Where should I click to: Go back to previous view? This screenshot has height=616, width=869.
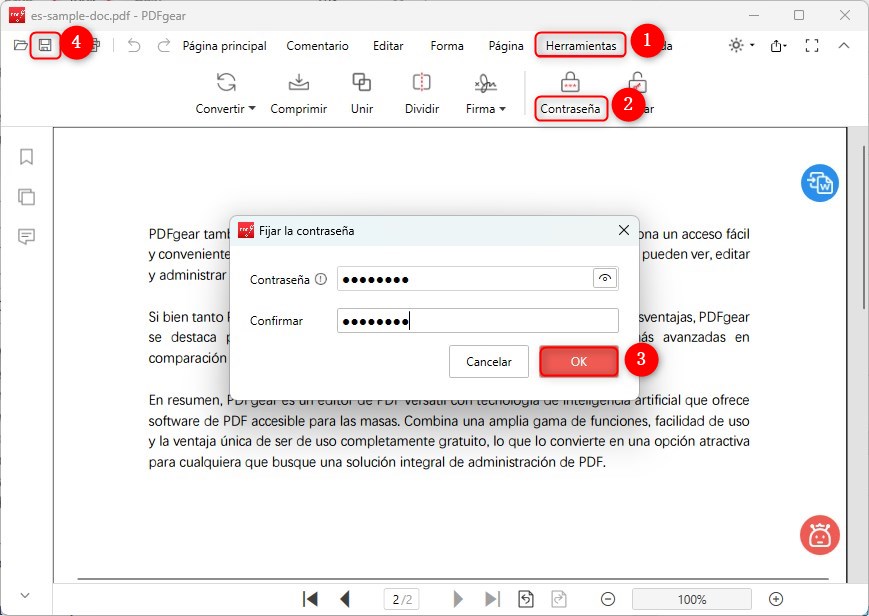(x=525, y=599)
